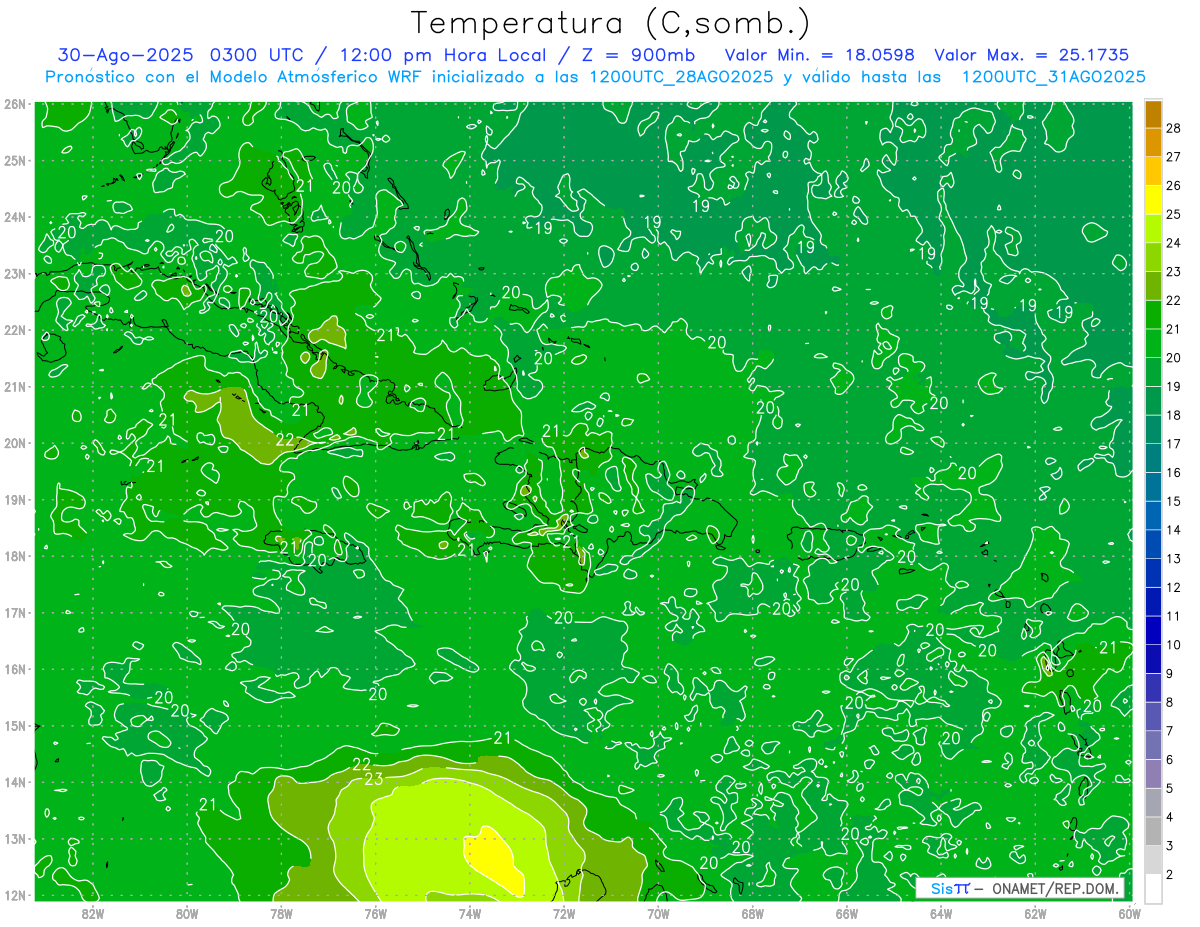The height and width of the screenshot is (927, 1200).
Task: Click the "1200UTC_28AGO2025" initialization time text
Action: click(x=682, y=77)
